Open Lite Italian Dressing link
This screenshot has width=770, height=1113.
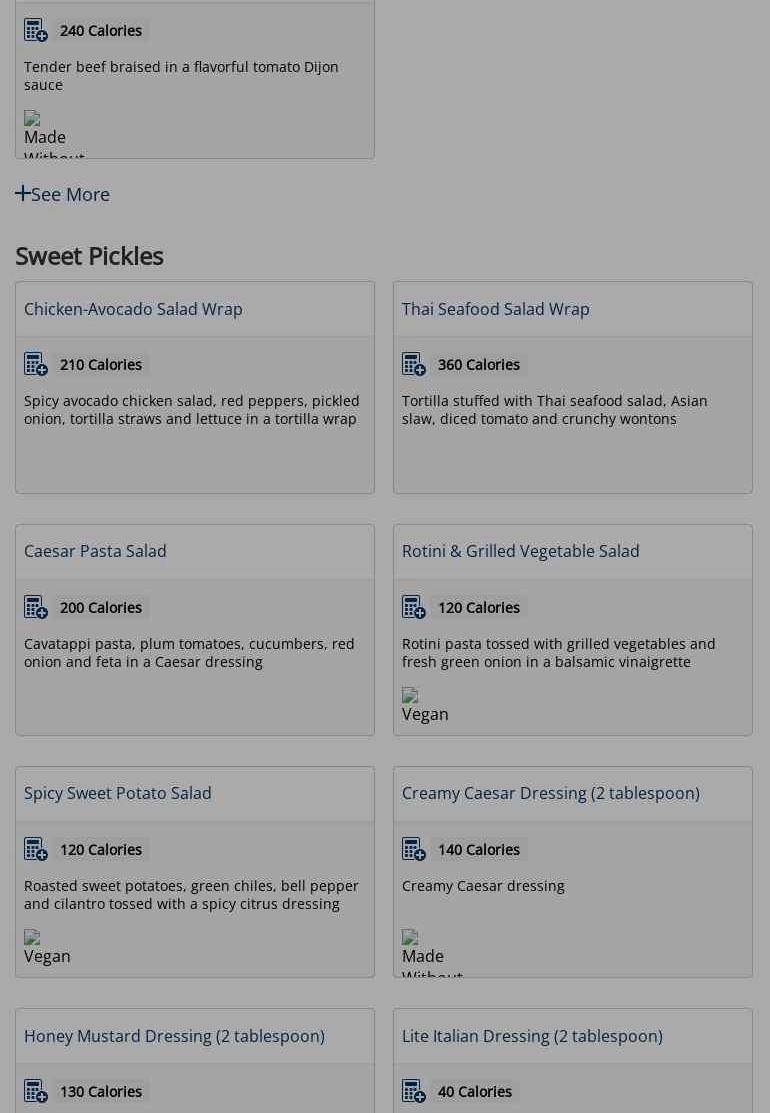(532, 1036)
